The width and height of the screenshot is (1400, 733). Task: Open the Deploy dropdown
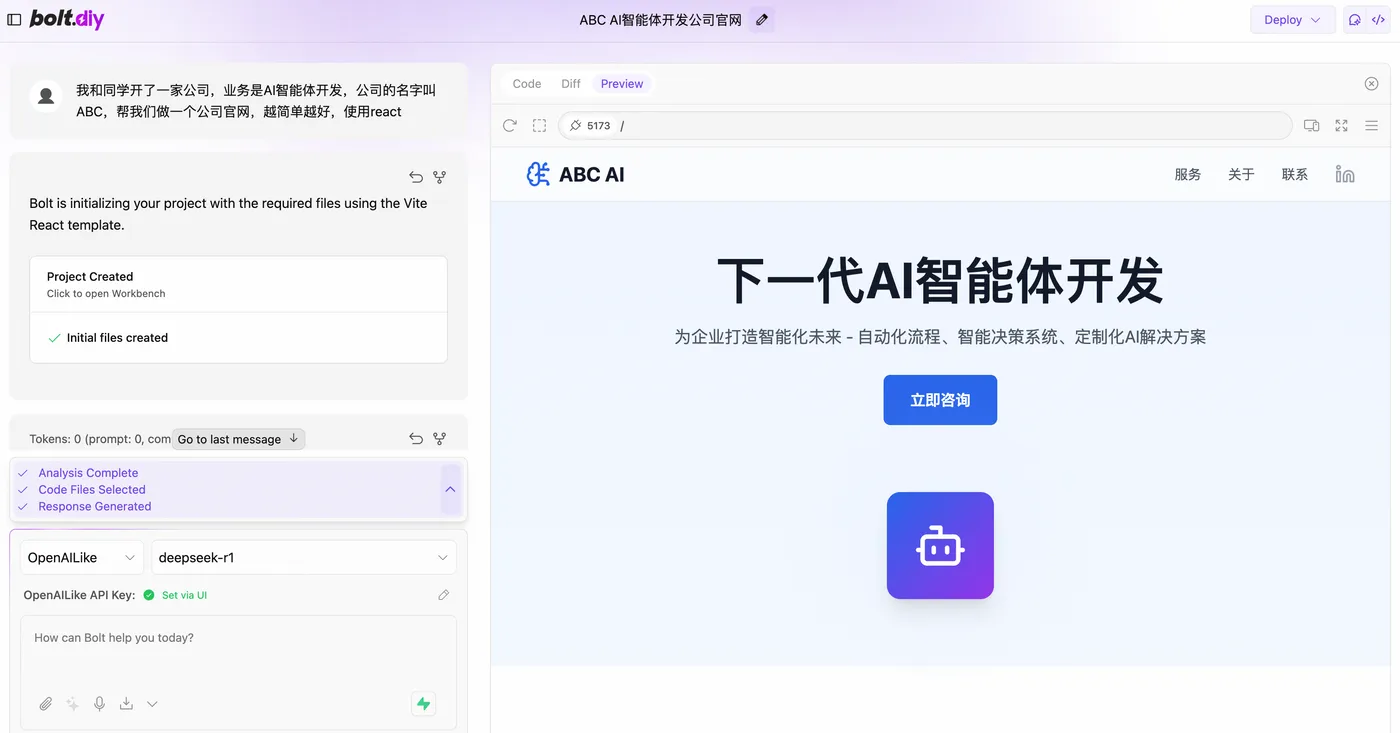coord(1292,20)
